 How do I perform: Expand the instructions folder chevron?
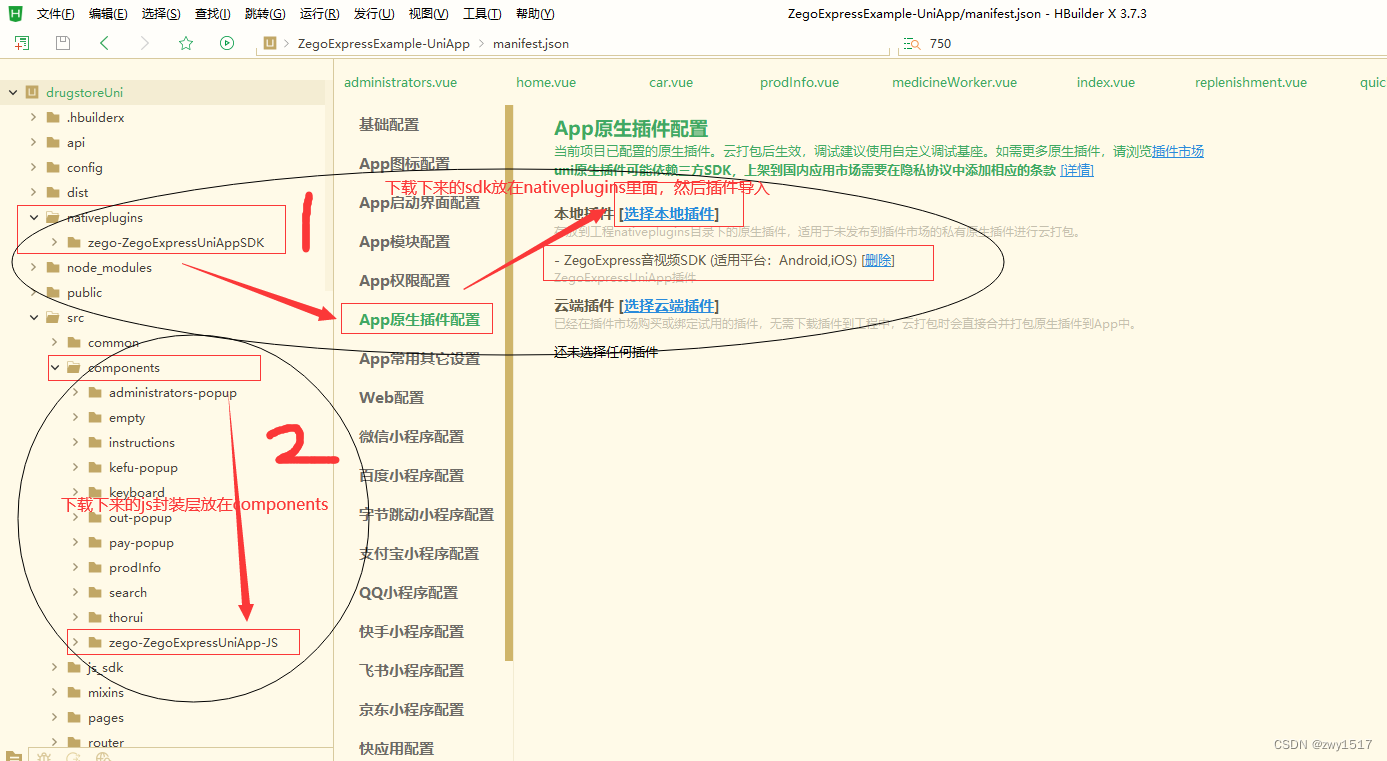76,443
